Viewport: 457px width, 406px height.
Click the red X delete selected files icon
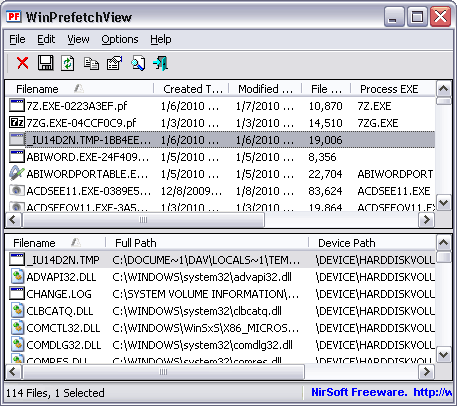point(23,63)
